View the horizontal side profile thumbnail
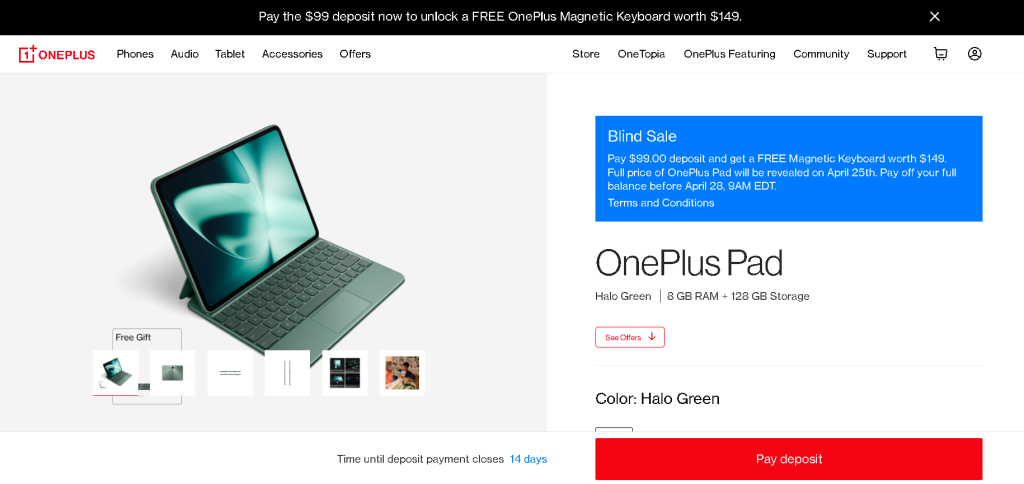Image resolution: width=1024 pixels, height=484 pixels. pos(230,373)
